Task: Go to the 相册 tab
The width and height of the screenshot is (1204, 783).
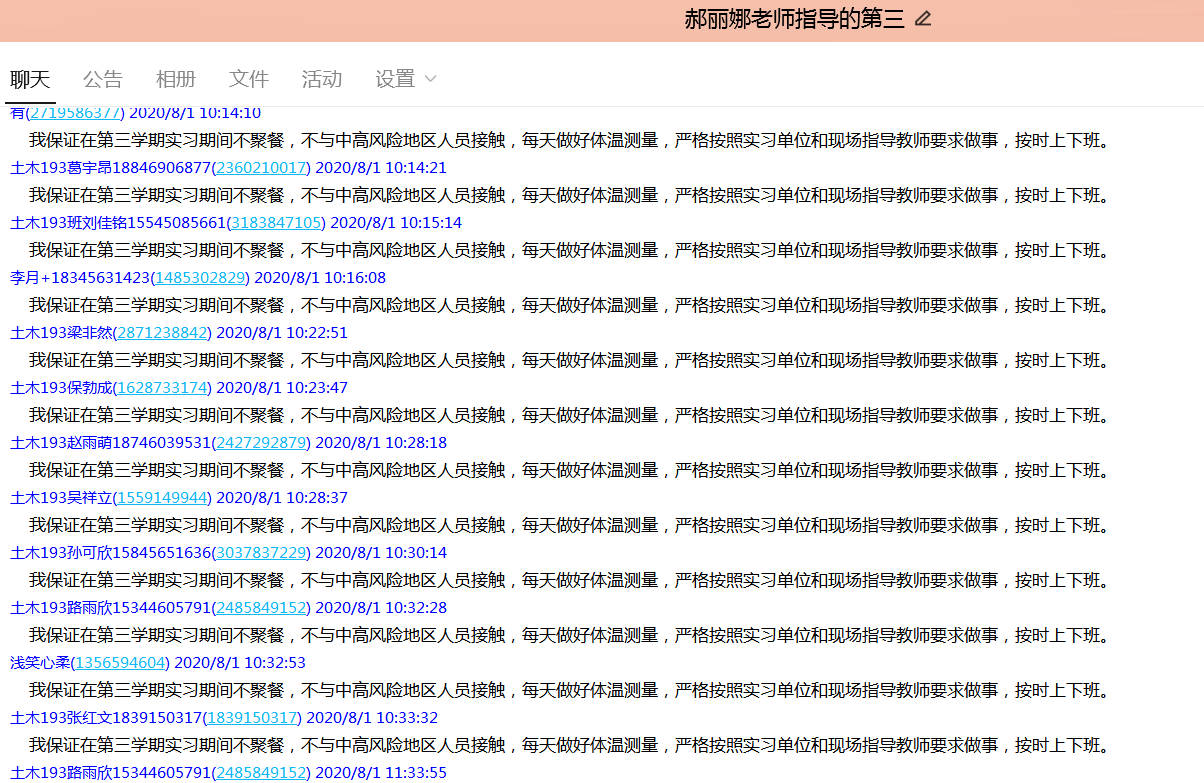Action: [176, 79]
